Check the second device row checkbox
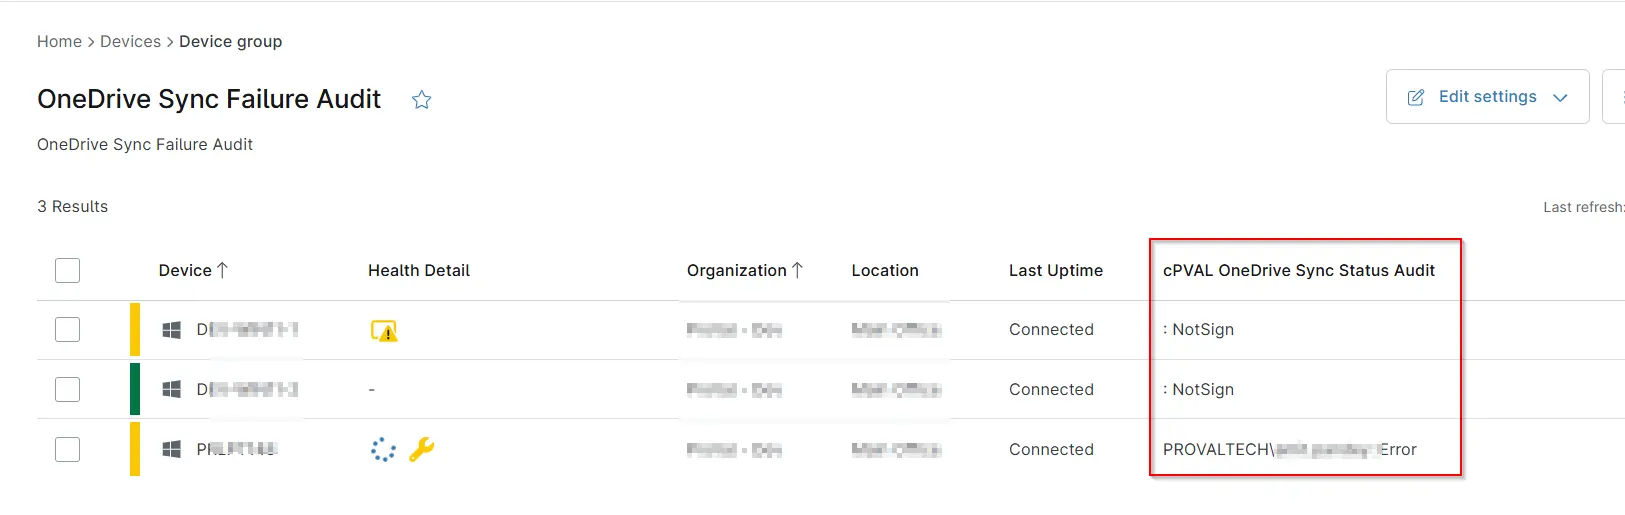The height and width of the screenshot is (515, 1625). (67, 389)
